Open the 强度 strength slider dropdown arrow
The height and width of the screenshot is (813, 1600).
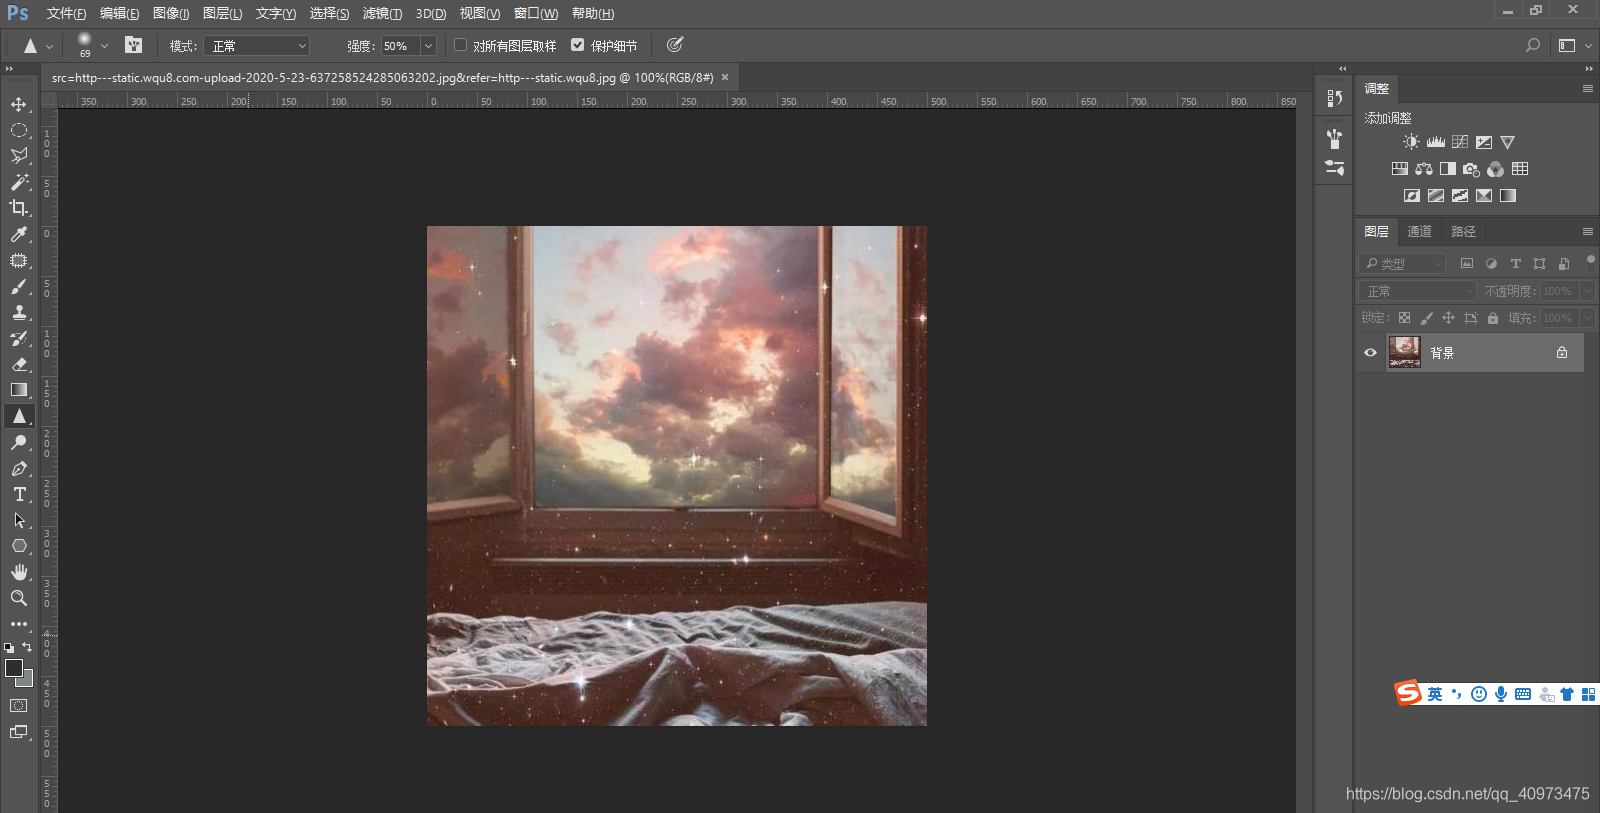pyautogui.click(x=429, y=46)
